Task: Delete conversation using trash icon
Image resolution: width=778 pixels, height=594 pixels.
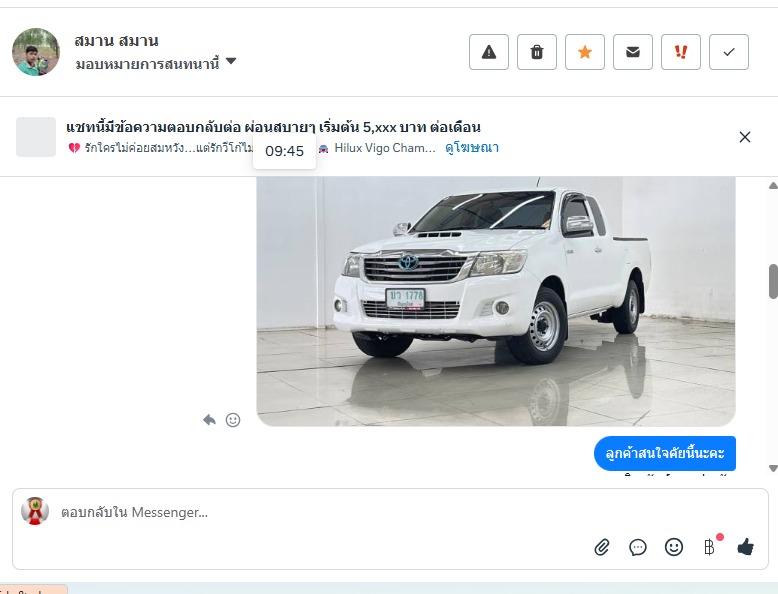Action: coord(537,52)
